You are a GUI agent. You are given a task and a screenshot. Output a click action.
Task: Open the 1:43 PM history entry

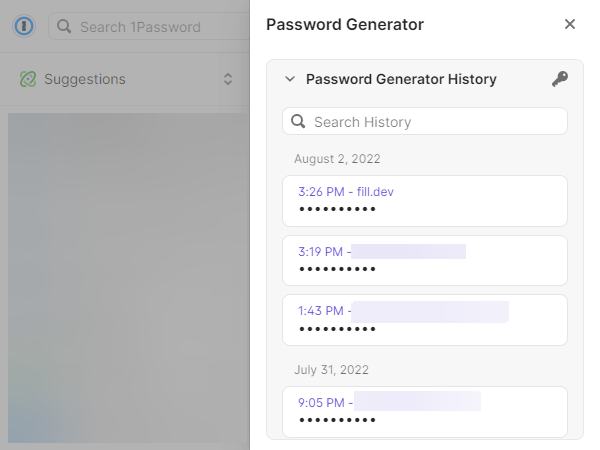tap(425, 320)
